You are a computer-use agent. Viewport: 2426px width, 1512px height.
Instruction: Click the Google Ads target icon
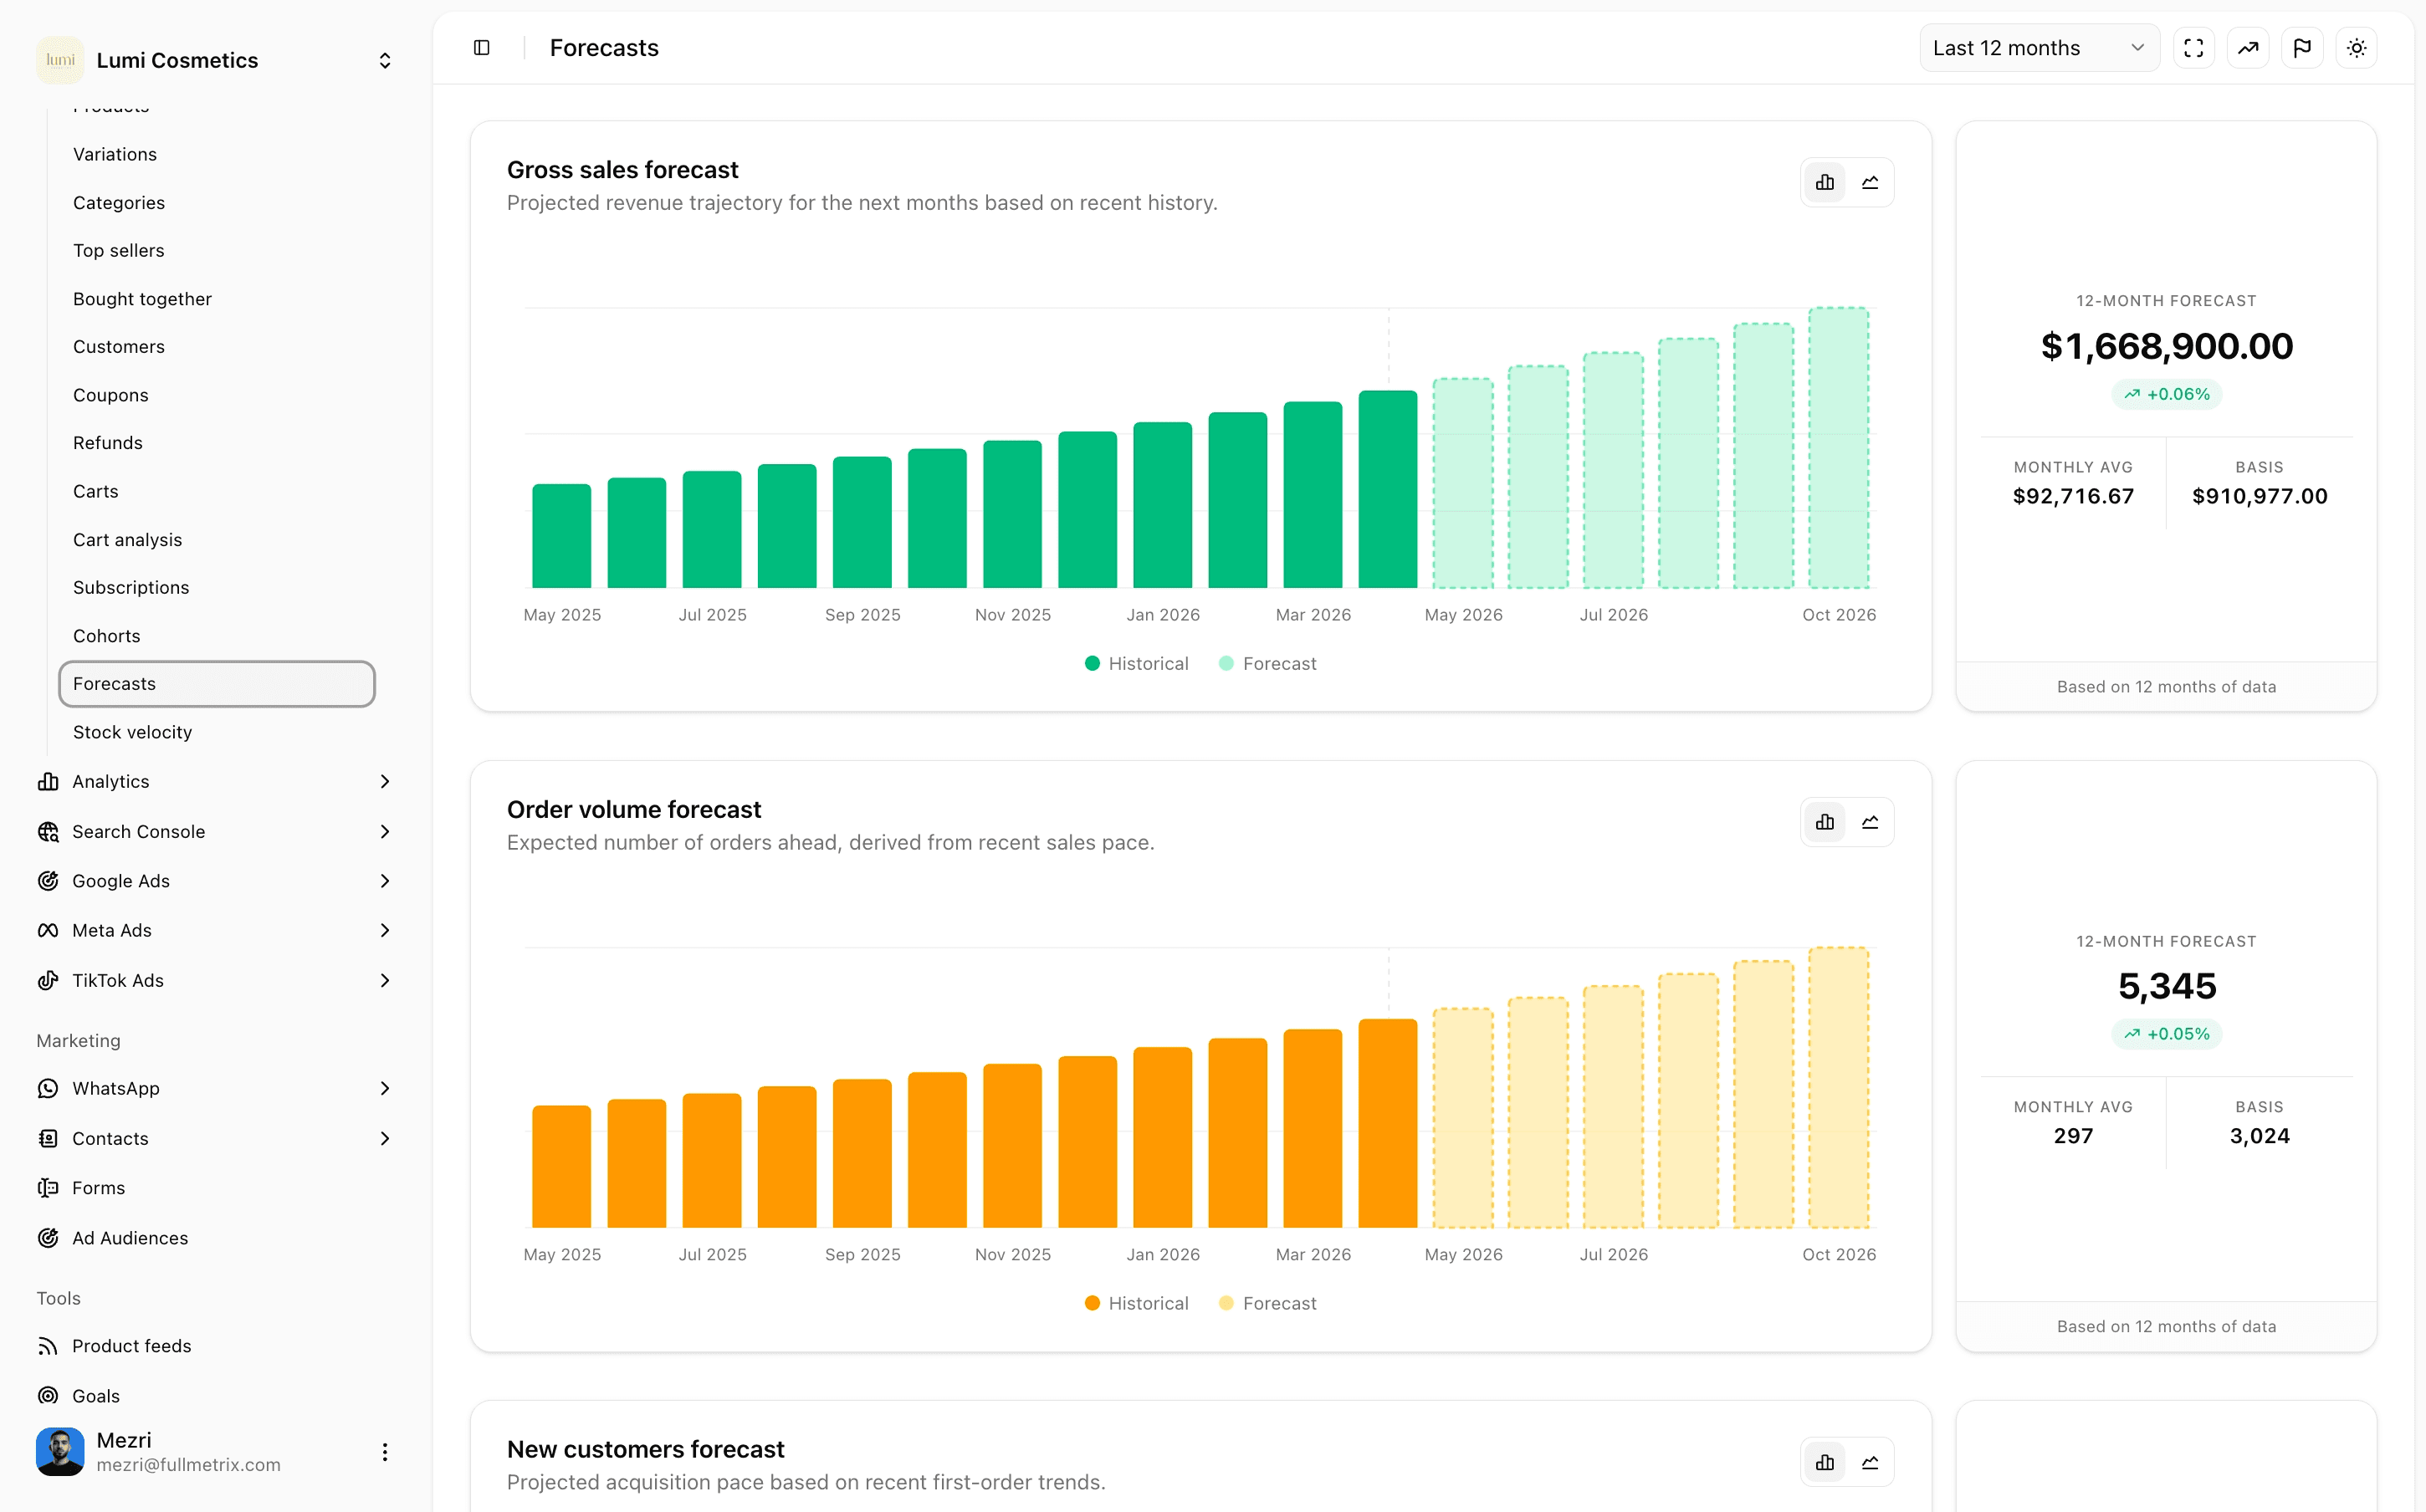click(x=48, y=881)
